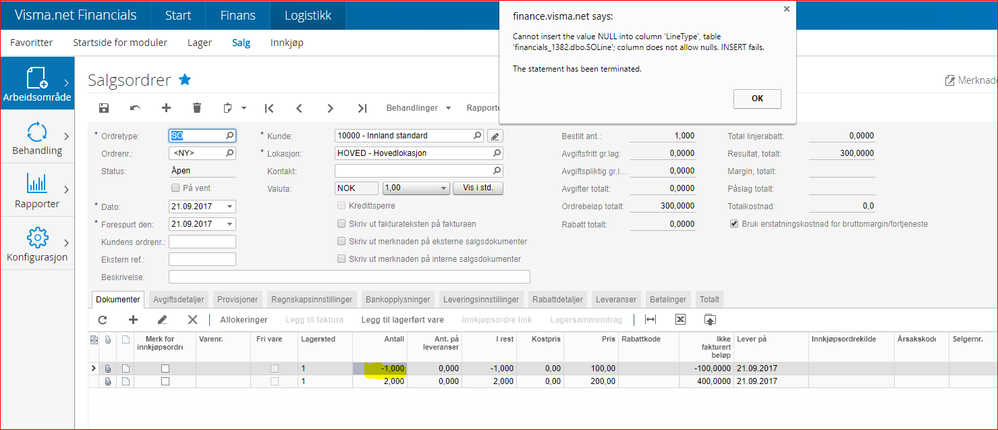Open the Forespurt den date dropdown
This screenshot has width=998, height=430.
pyautogui.click(x=229, y=224)
